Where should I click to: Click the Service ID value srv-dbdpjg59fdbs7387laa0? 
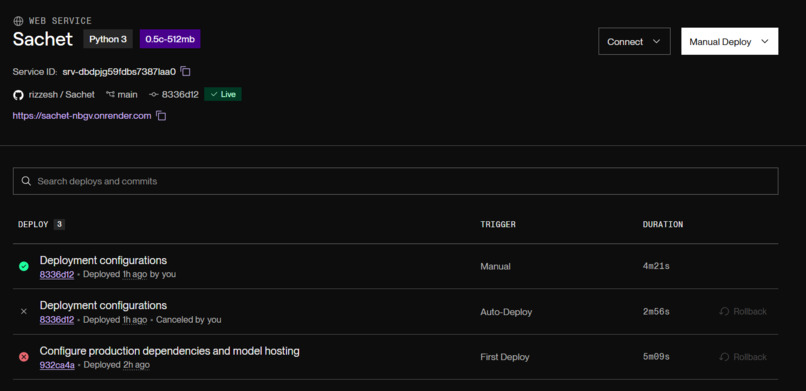pyautogui.click(x=119, y=71)
